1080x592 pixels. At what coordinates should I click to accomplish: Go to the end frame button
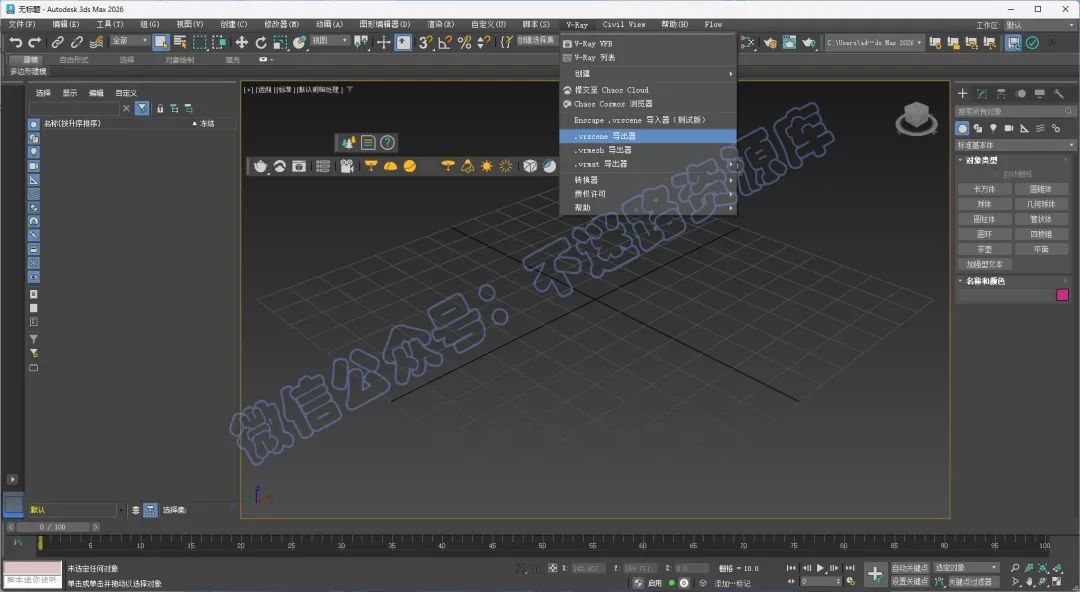pos(850,568)
